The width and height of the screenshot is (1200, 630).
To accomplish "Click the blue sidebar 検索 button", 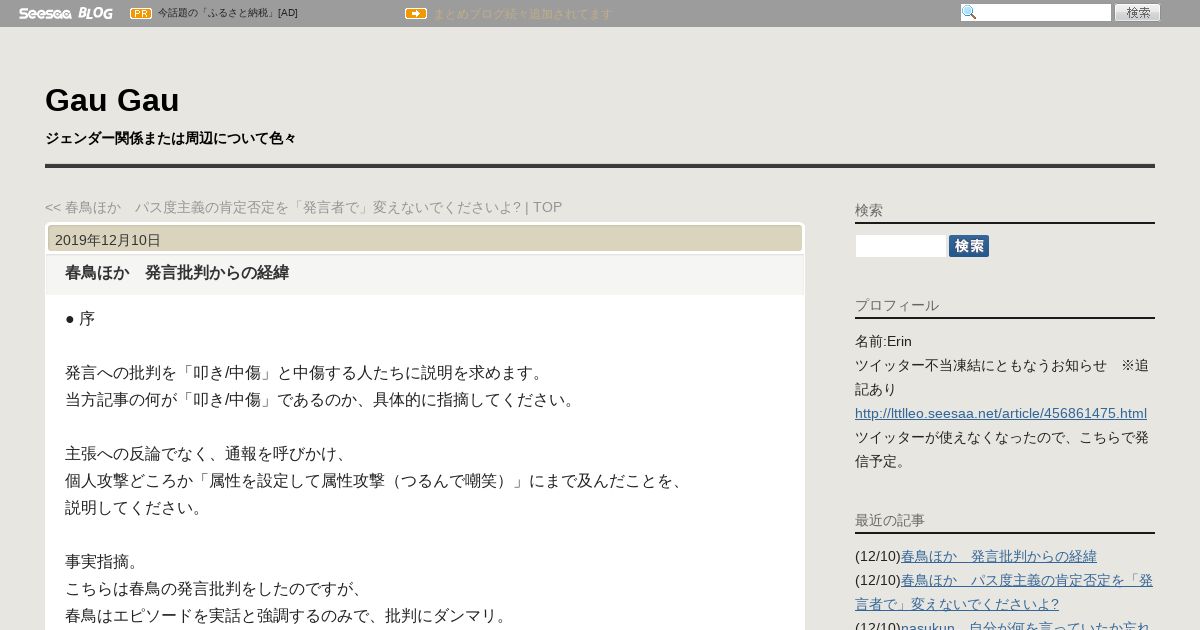I will coord(969,246).
